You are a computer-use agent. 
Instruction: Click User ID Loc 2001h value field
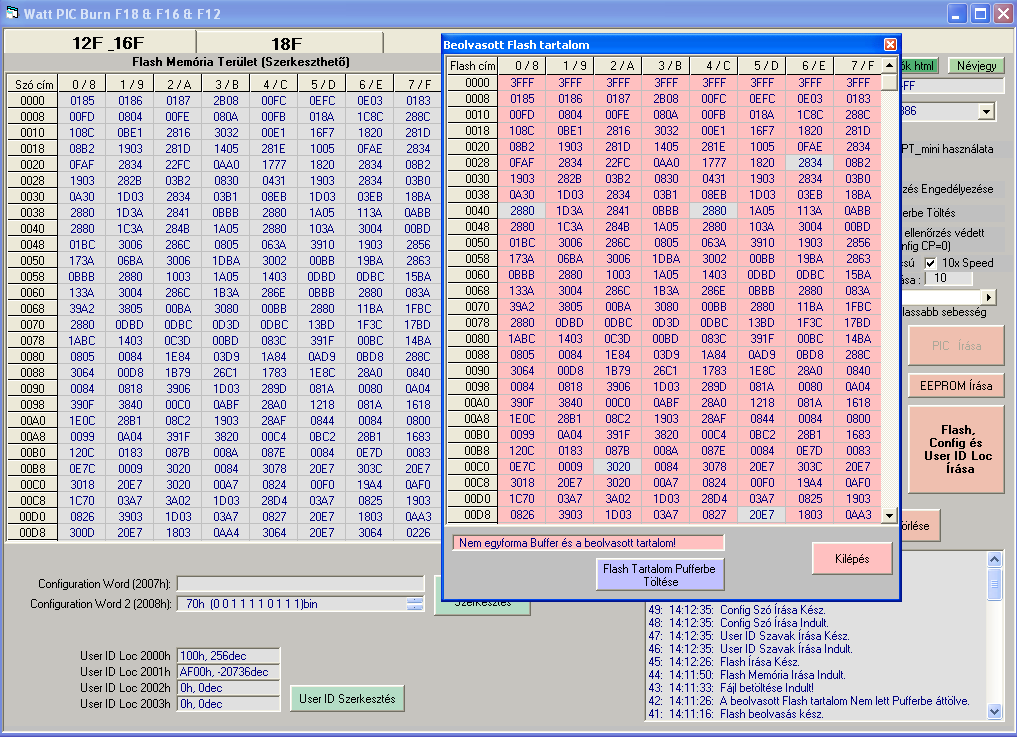pos(228,672)
